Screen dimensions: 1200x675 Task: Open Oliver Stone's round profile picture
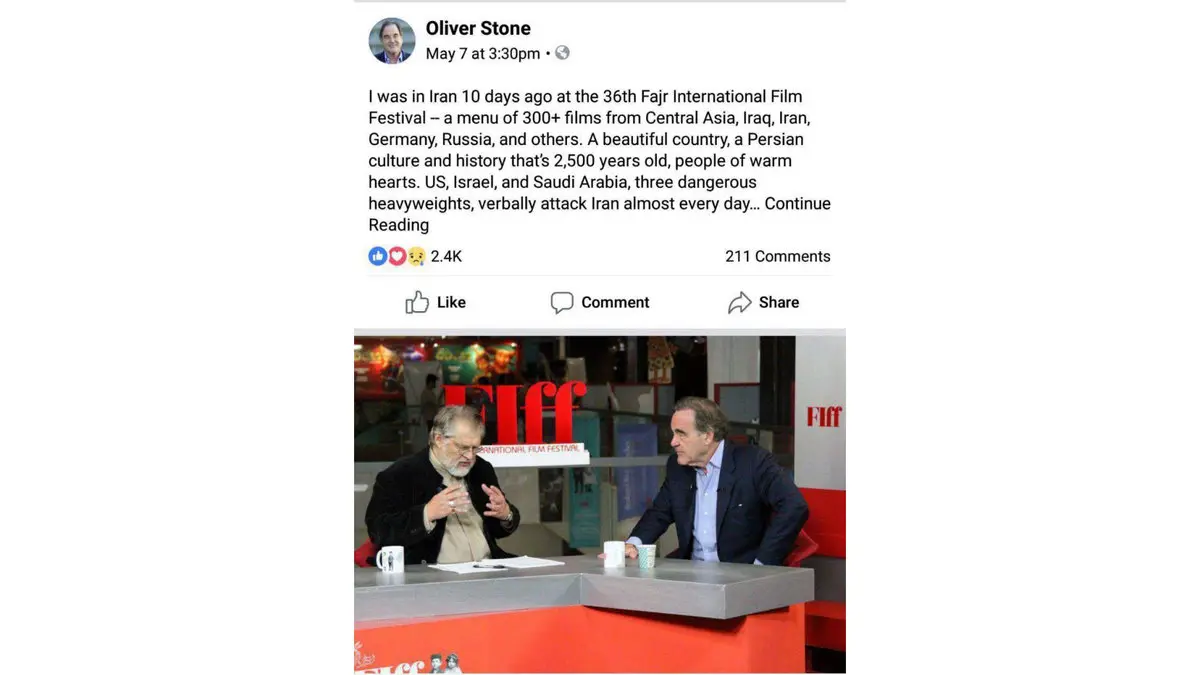point(392,41)
